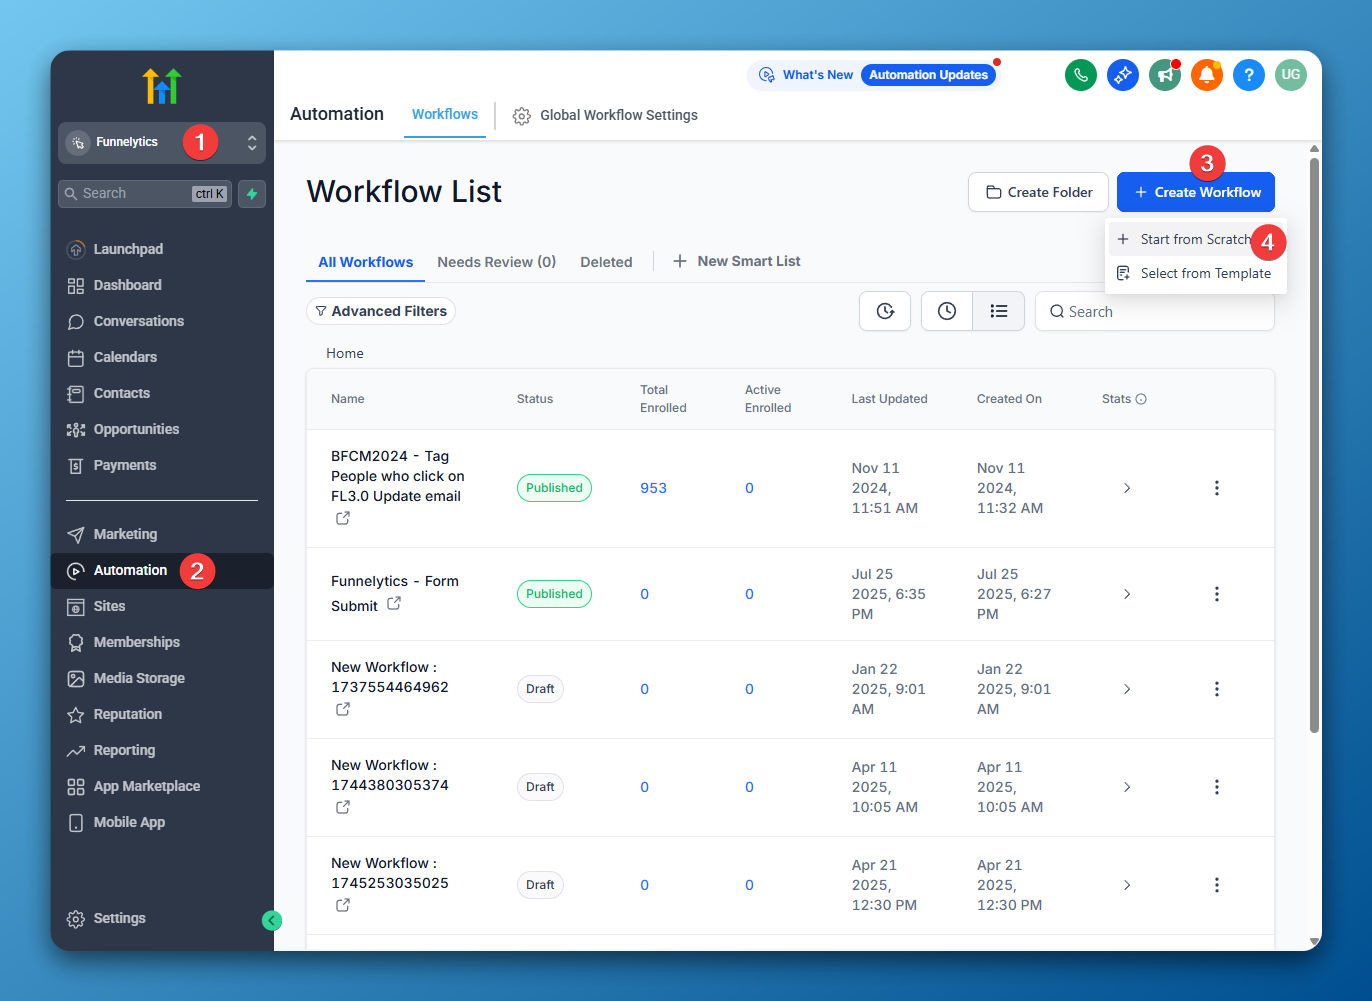Expand stats chevron for BFCM2024 workflow
Image resolution: width=1372 pixels, height=1001 pixels.
[1127, 488]
